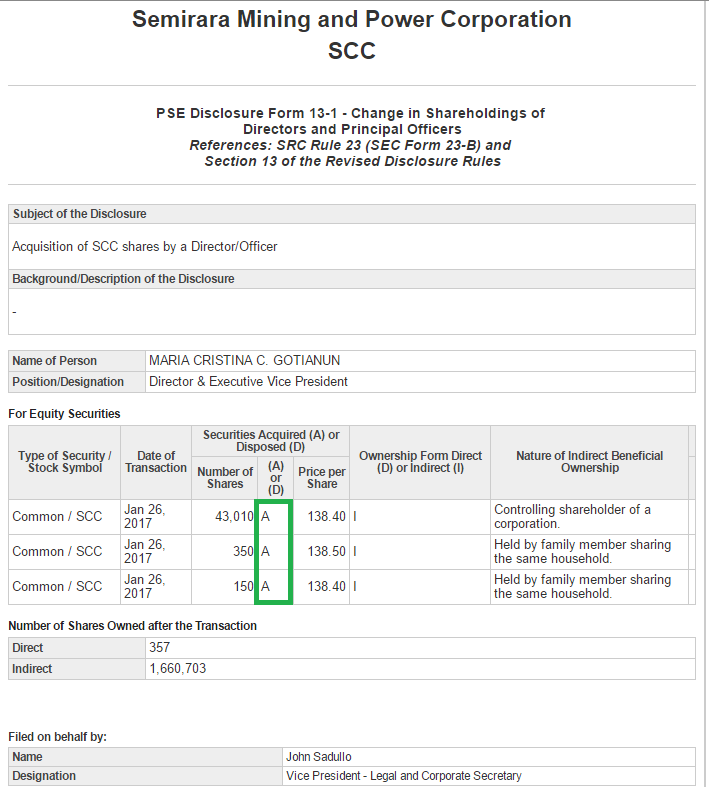The image size is (709, 787).
Task: Click the Acquisition of SCC shares text
Action: (x=144, y=246)
